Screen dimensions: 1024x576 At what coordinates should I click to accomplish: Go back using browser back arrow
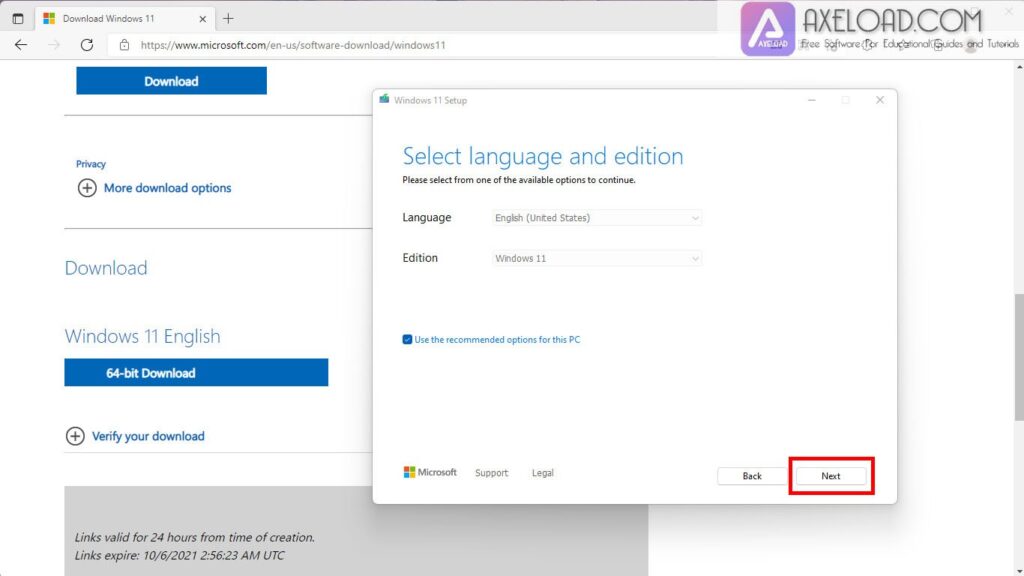click(21, 45)
